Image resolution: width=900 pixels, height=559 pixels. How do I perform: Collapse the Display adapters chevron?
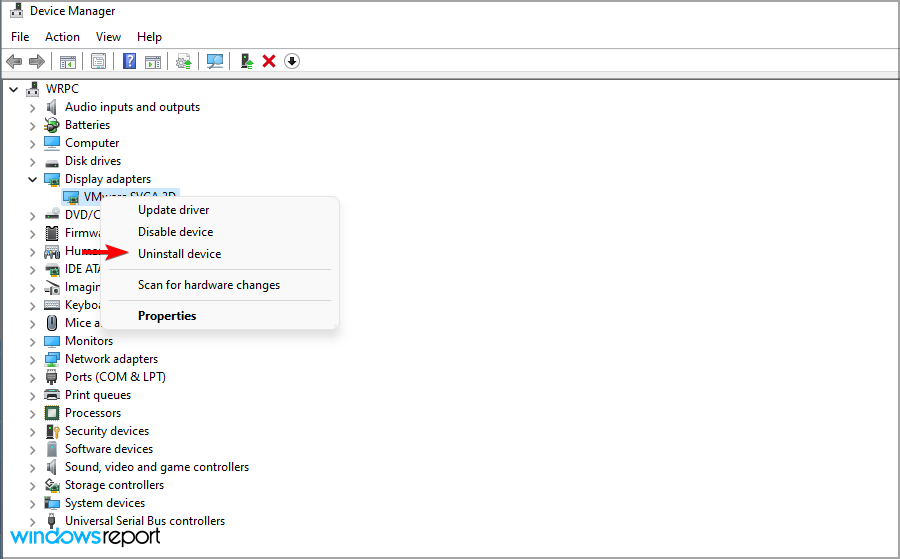[33, 179]
